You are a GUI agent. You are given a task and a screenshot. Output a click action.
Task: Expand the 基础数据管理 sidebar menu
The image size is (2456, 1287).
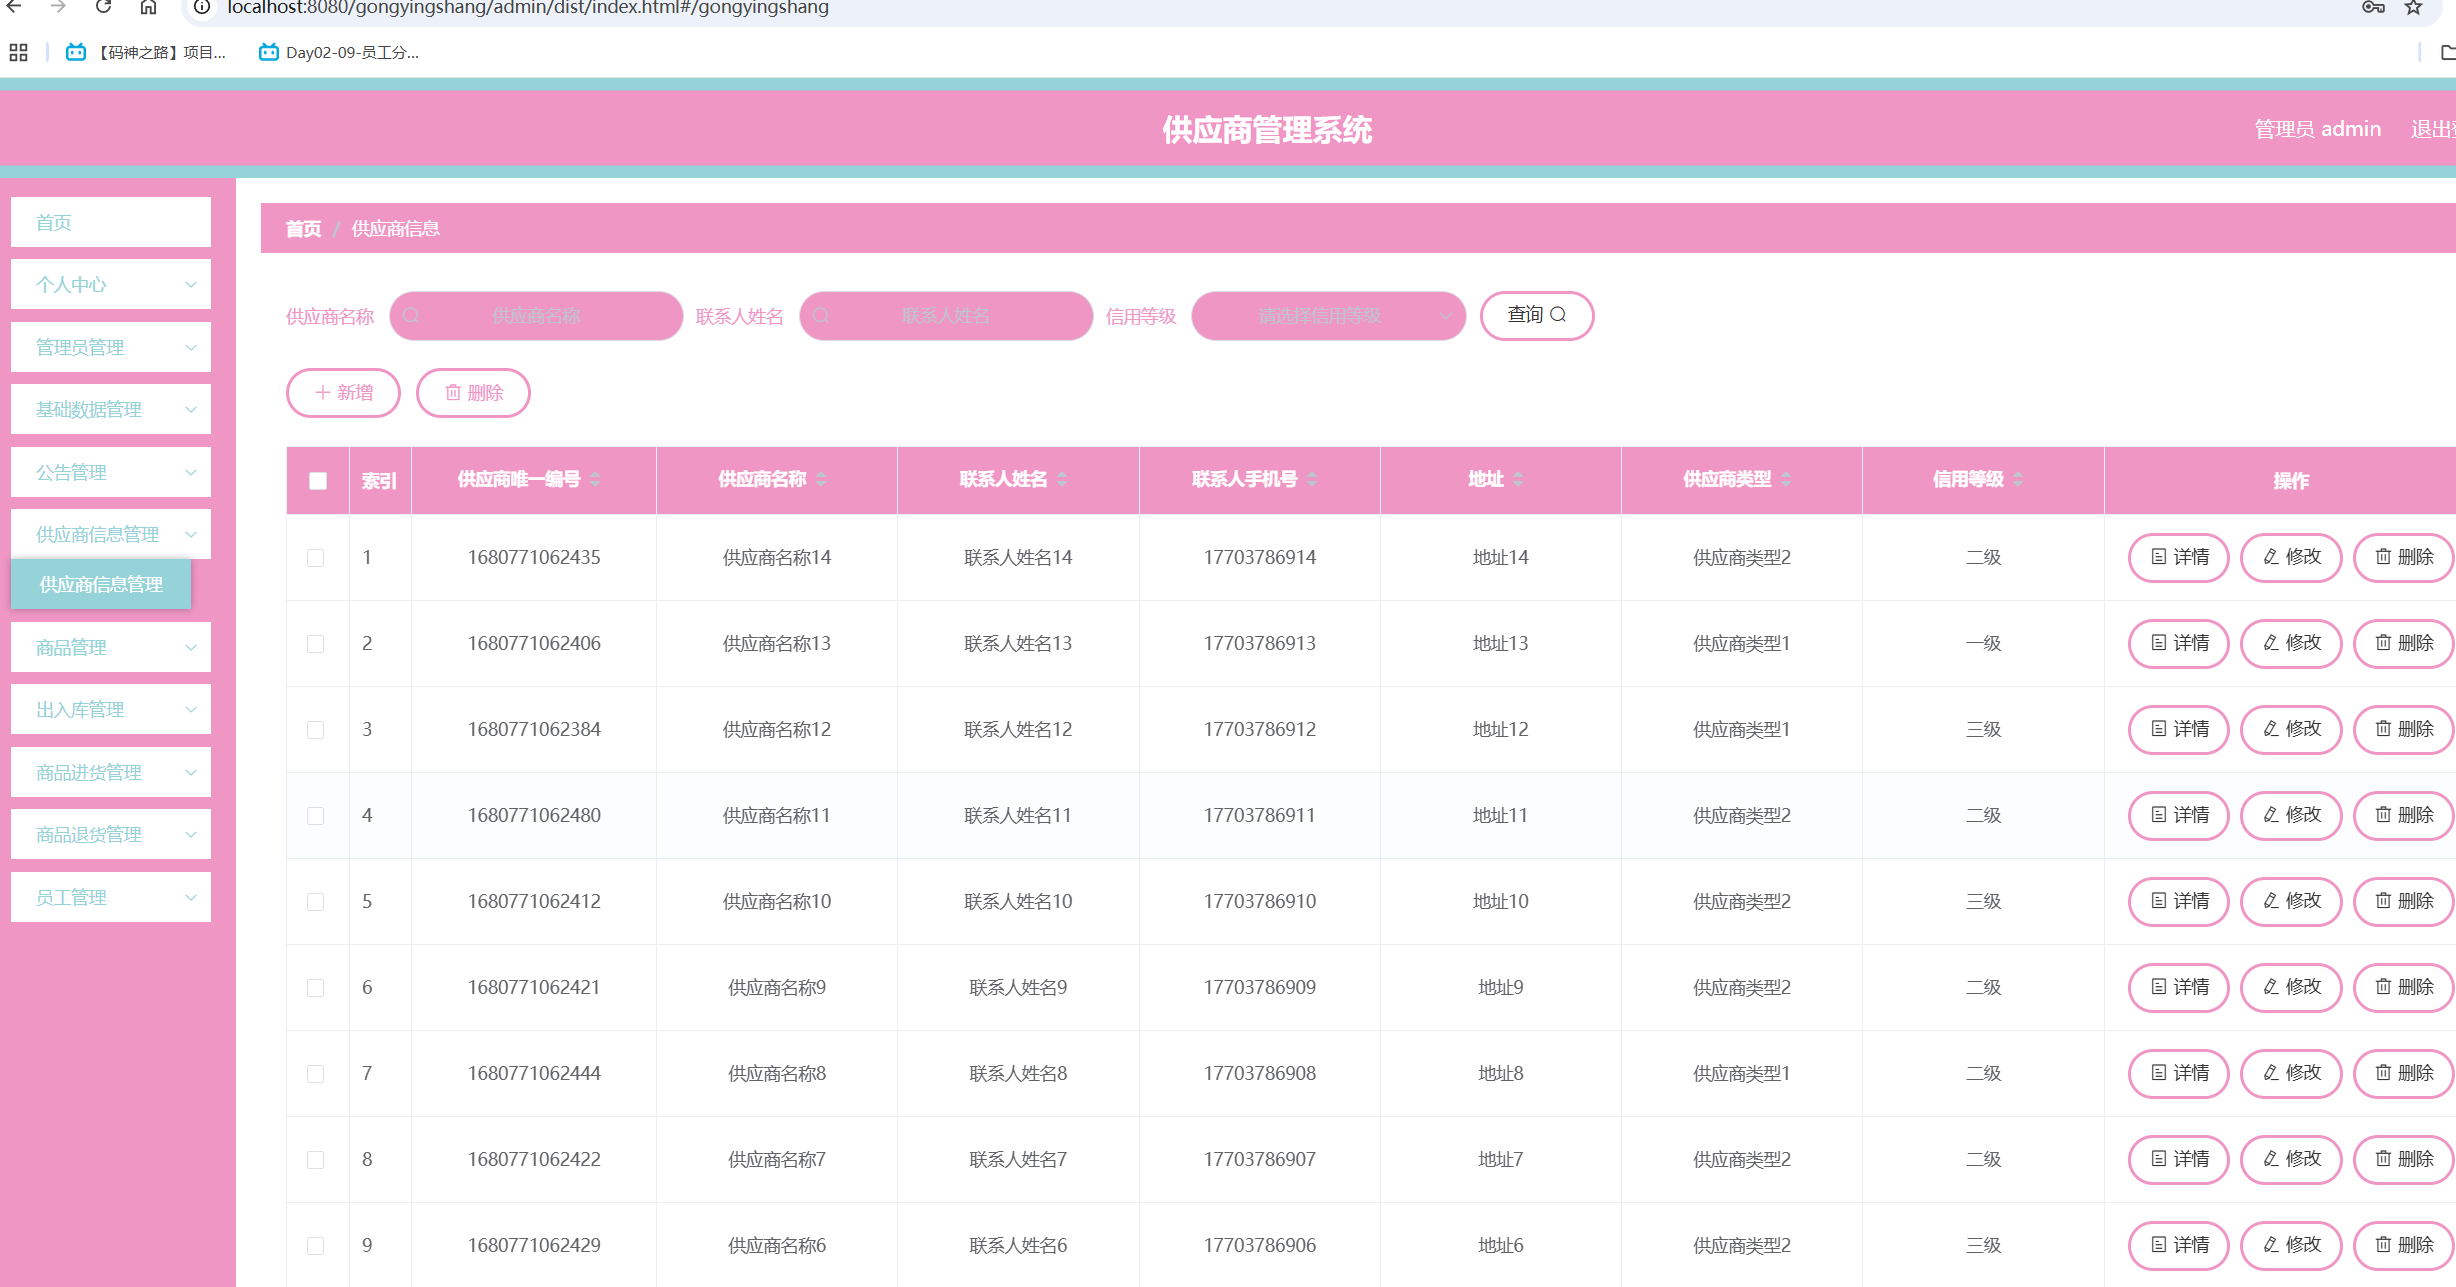coord(111,409)
